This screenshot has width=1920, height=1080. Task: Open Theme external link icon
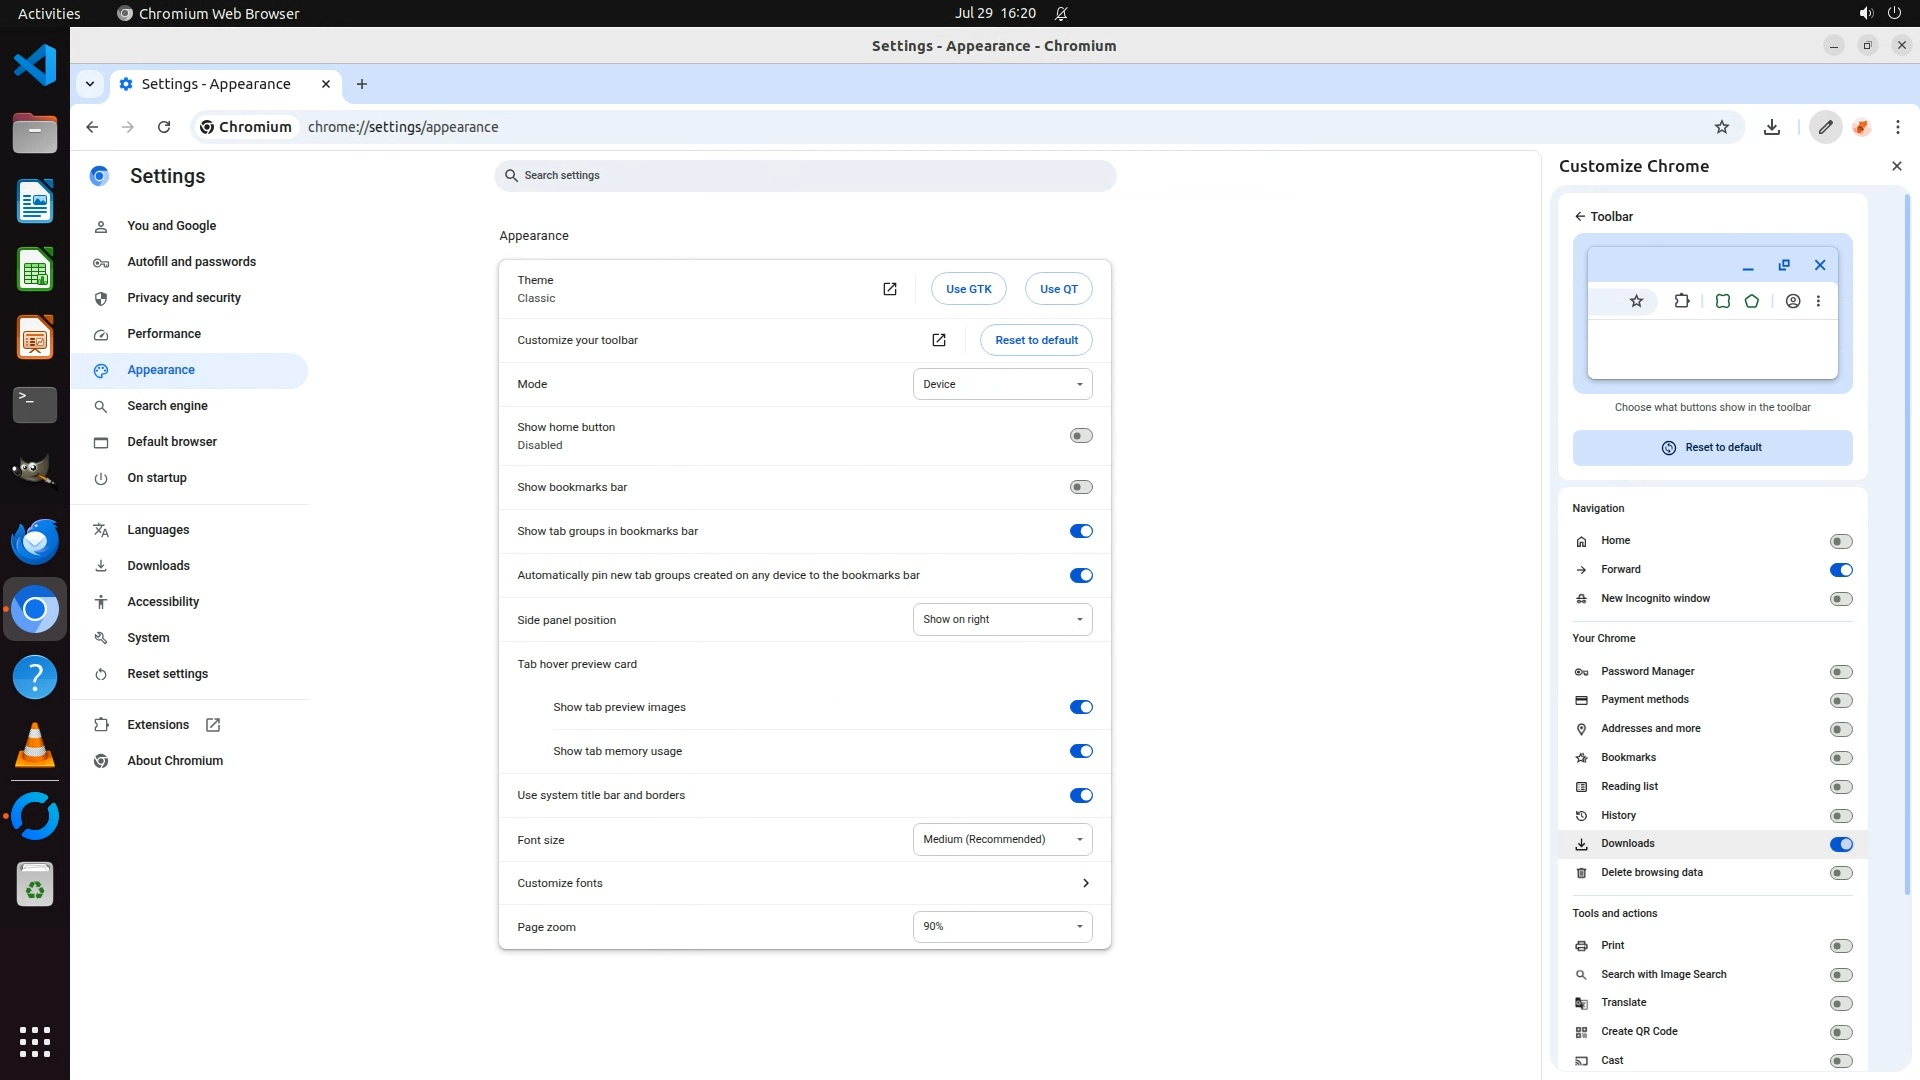tap(889, 289)
